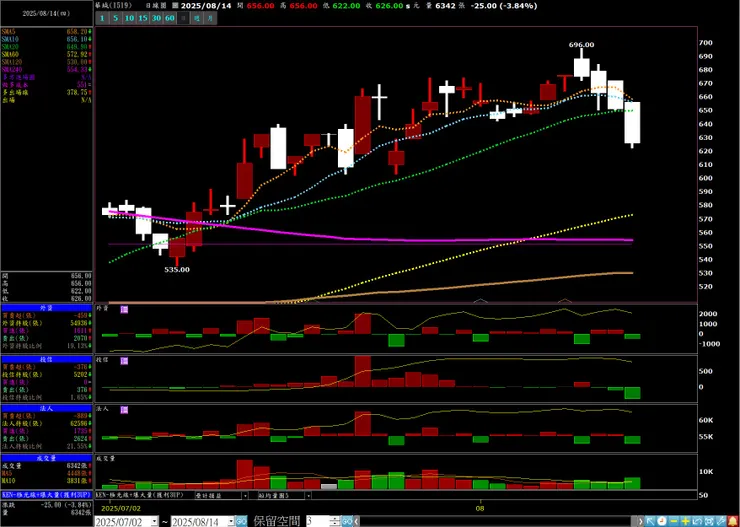Click the left chevron scroll arrow
740x527 pixels.
(x=356, y=521)
